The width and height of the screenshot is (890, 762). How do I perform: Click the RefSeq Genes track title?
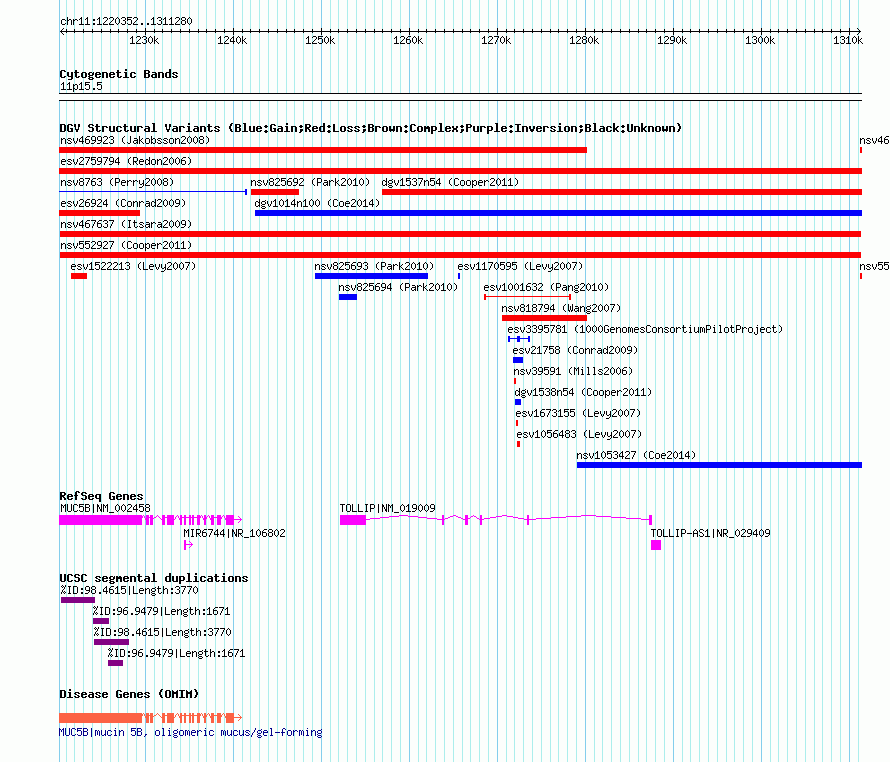pyautogui.click(x=101, y=496)
